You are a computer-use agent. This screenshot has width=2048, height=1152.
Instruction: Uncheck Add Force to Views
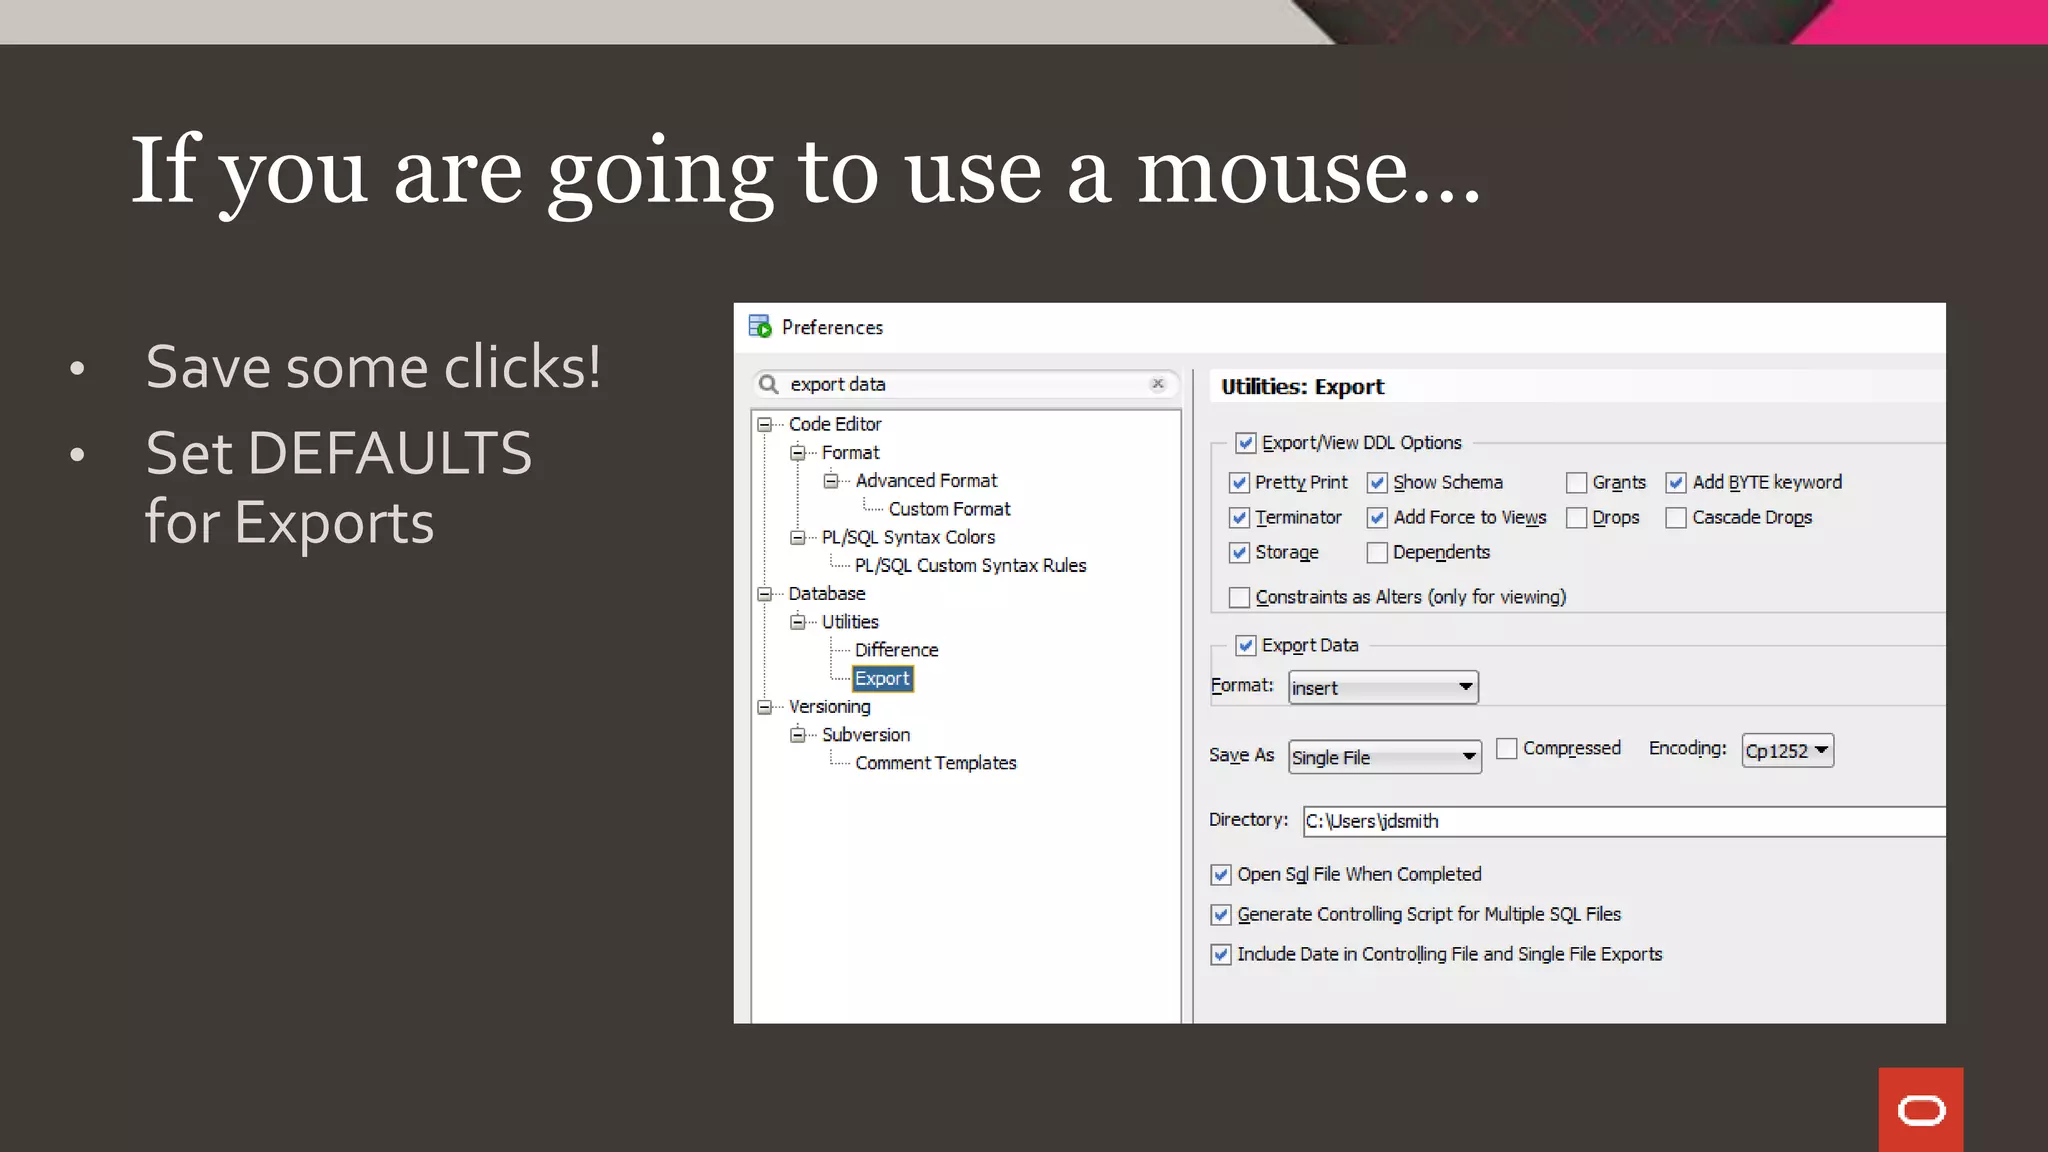(1377, 517)
